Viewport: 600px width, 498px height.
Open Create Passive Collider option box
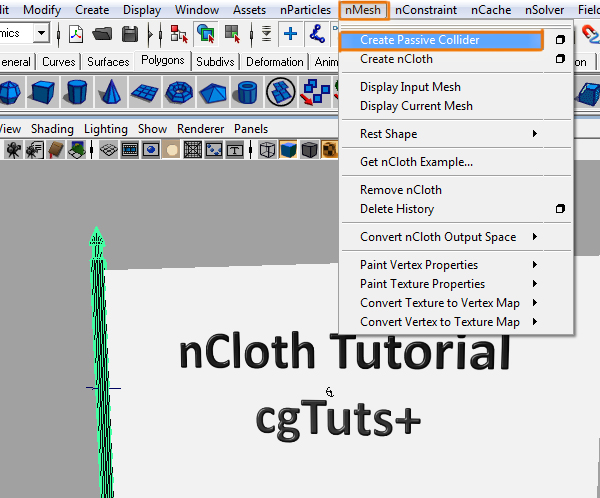point(560,40)
